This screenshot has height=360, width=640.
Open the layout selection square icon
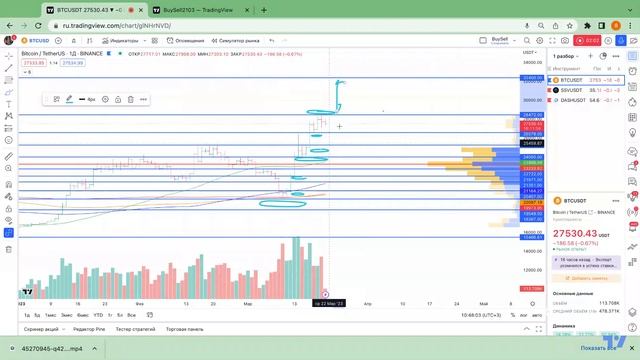[x=483, y=40]
